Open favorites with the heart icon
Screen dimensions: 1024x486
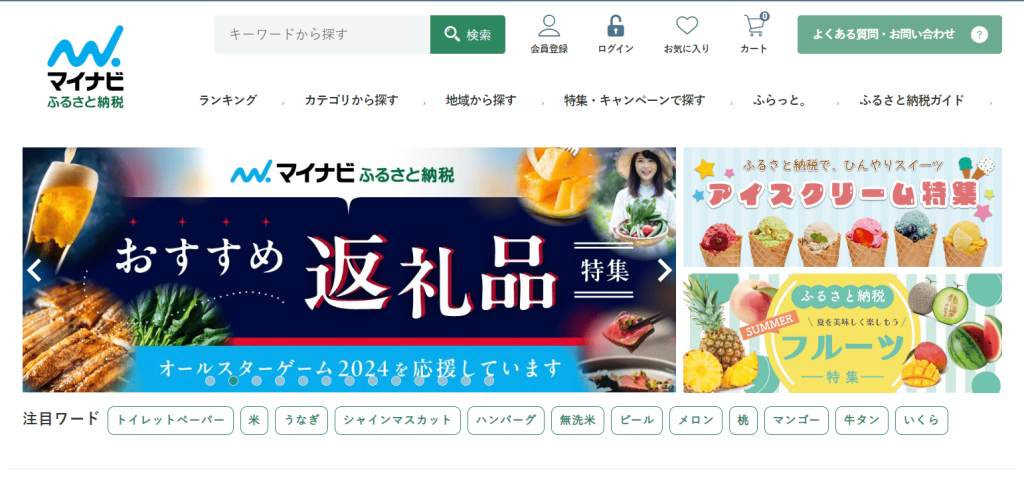click(x=686, y=26)
